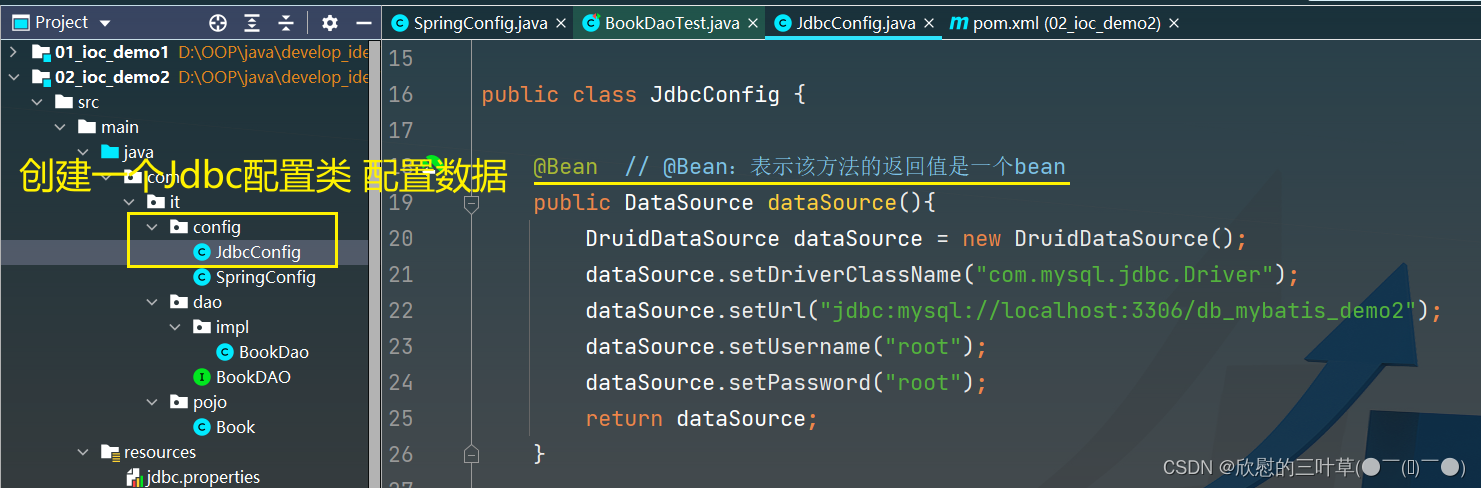Click line number 16 in gutter
The image size is (1481, 488).
[400, 94]
